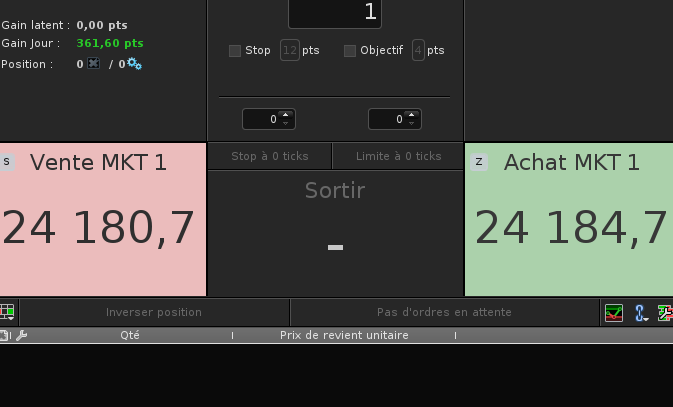Click the Inverser position button
Screen dimensions: 673x407
tap(154, 312)
